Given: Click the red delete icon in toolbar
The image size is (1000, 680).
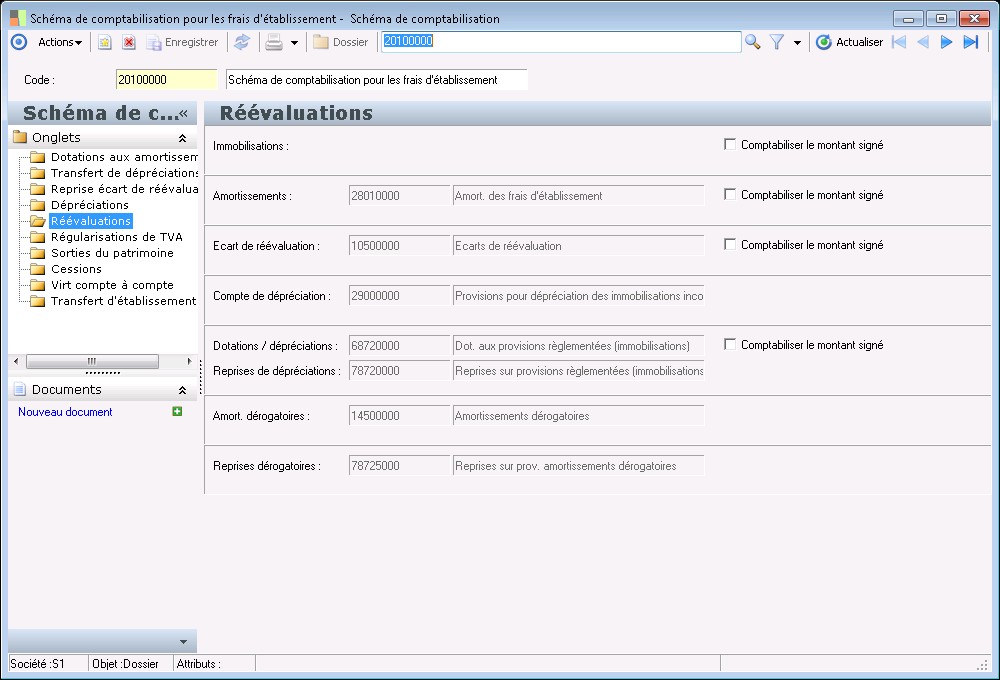Looking at the screenshot, I should 128,42.
